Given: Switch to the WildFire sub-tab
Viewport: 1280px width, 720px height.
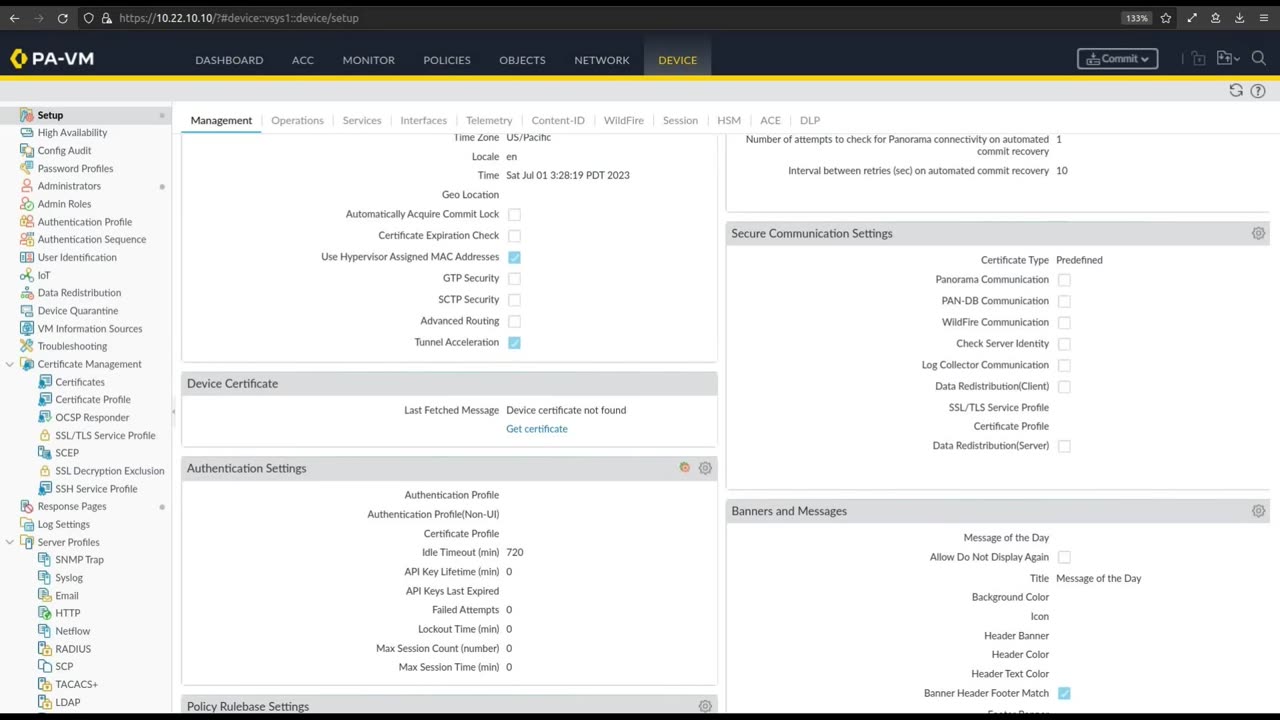Looking at the screenshot, I should pos(623,120).
